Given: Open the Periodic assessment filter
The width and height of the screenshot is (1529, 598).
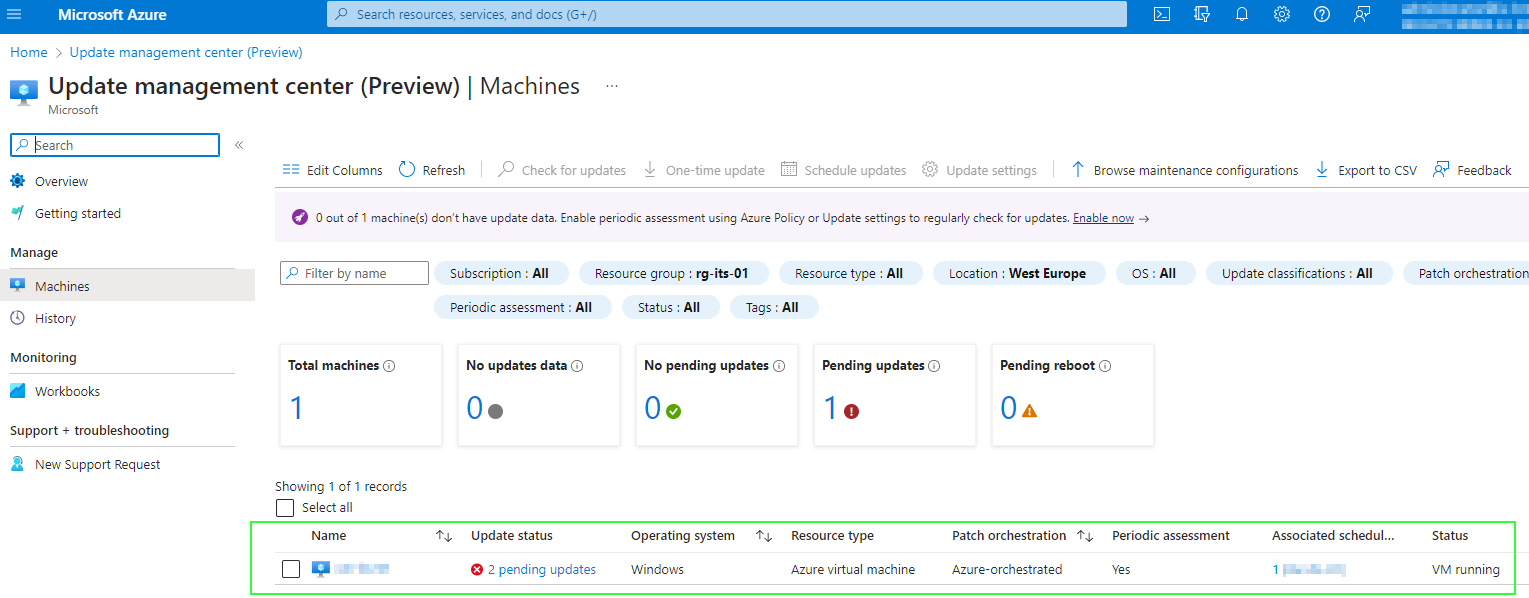Looking at the screenshot, I should (x=521, y=307).
